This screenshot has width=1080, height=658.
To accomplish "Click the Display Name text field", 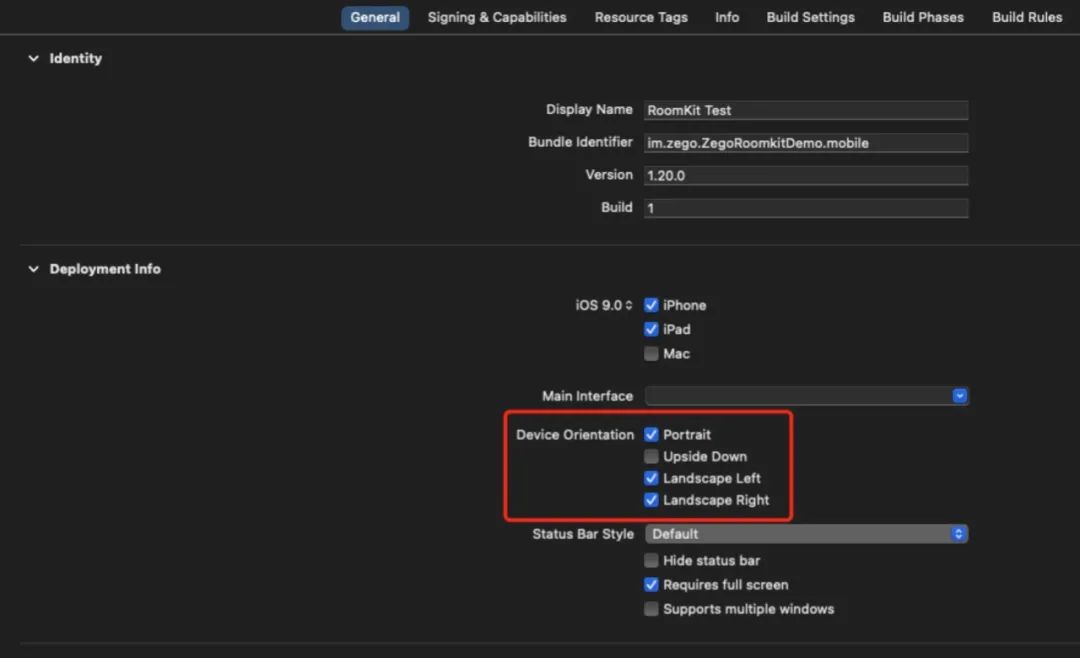I will tap(805, 111).
